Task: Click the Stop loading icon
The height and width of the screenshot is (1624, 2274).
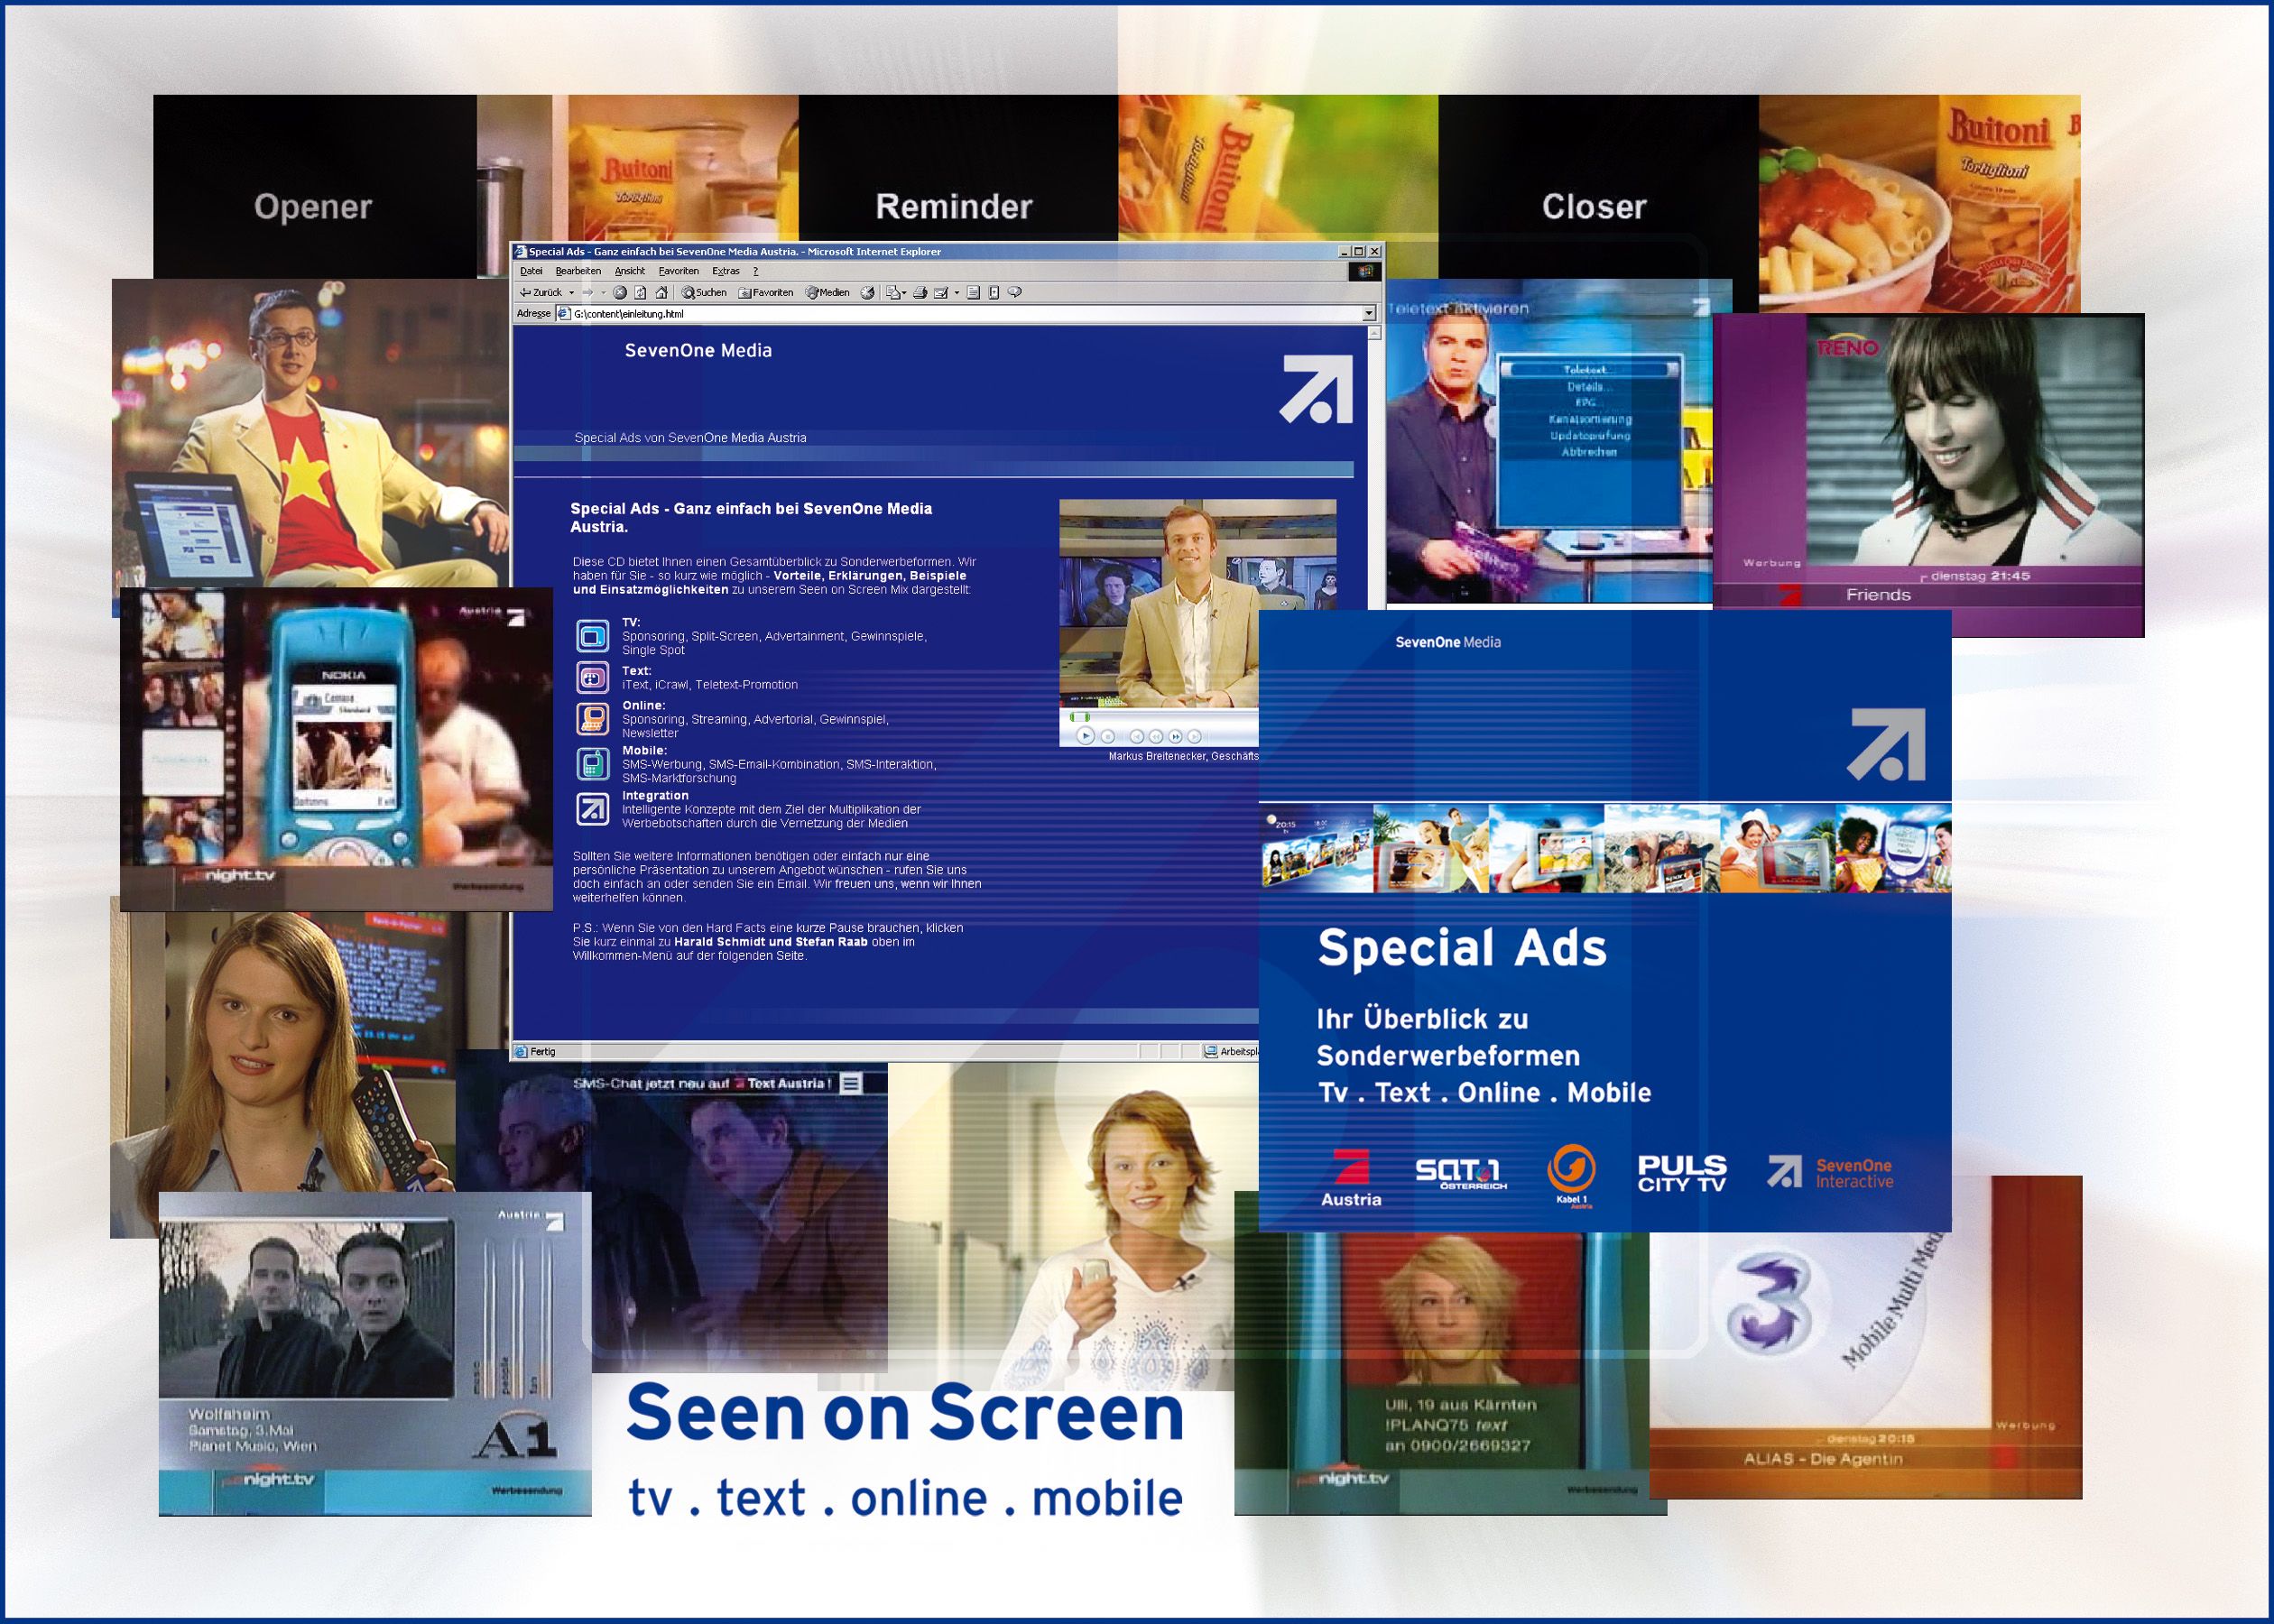Action: (x=620, y=292)
